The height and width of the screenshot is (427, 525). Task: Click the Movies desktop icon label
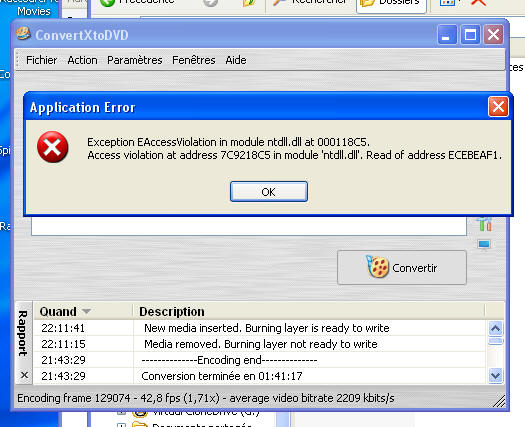click(x=34, y=11)
